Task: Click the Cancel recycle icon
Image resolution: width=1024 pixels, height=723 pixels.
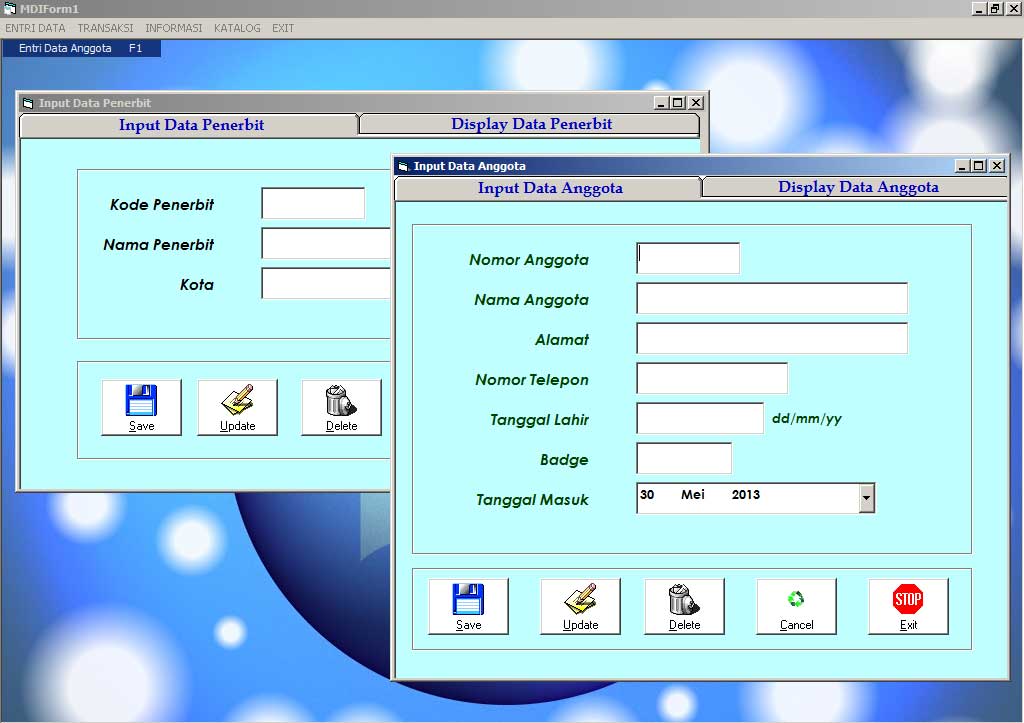Action: [x=796, y=605]
